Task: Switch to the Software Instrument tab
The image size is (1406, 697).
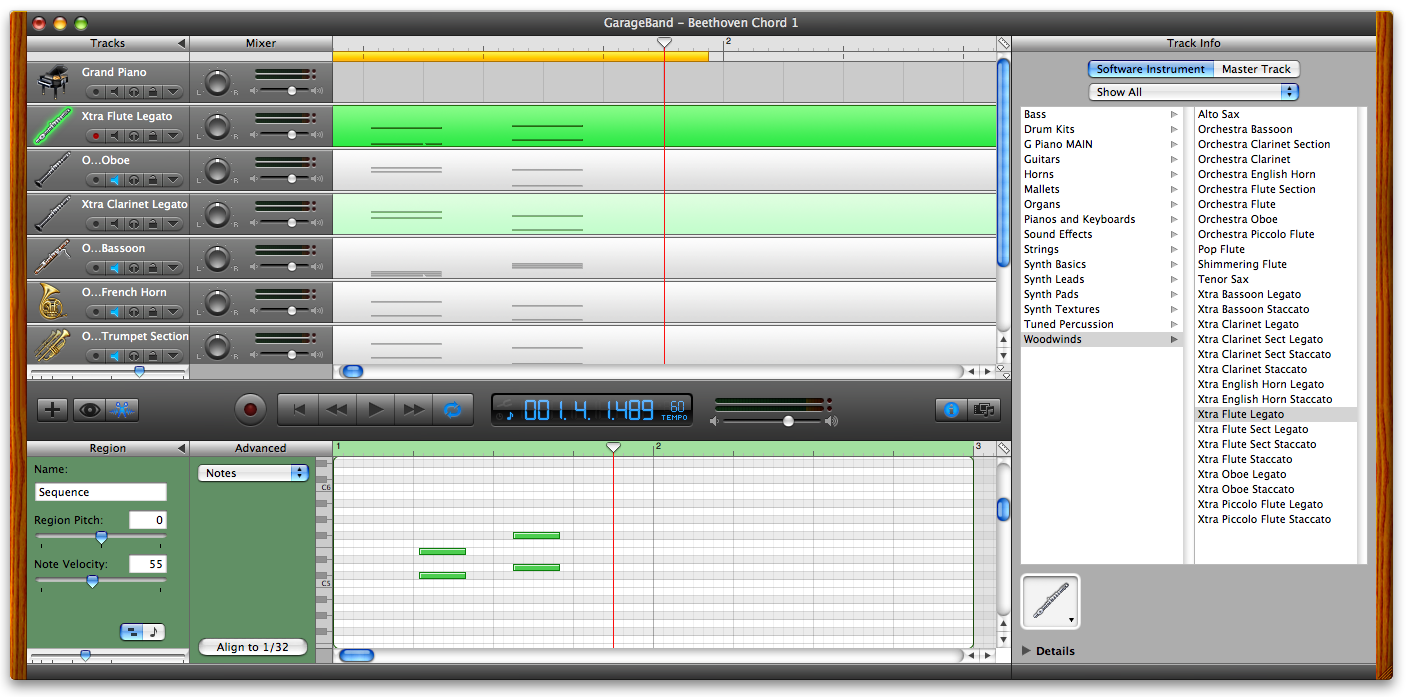Action: [1150, 69]
